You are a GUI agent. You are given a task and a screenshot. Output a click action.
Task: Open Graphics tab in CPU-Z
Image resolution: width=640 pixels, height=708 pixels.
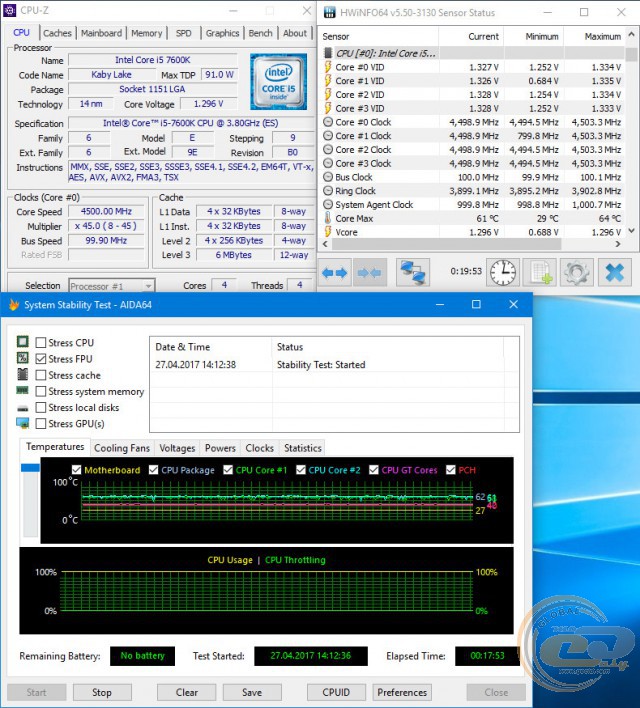click(222, 33)
